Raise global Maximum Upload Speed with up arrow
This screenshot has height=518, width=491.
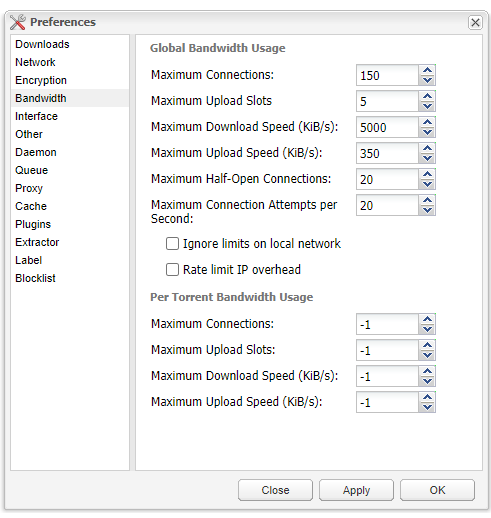pyautogui.click(x=427, y=148)
